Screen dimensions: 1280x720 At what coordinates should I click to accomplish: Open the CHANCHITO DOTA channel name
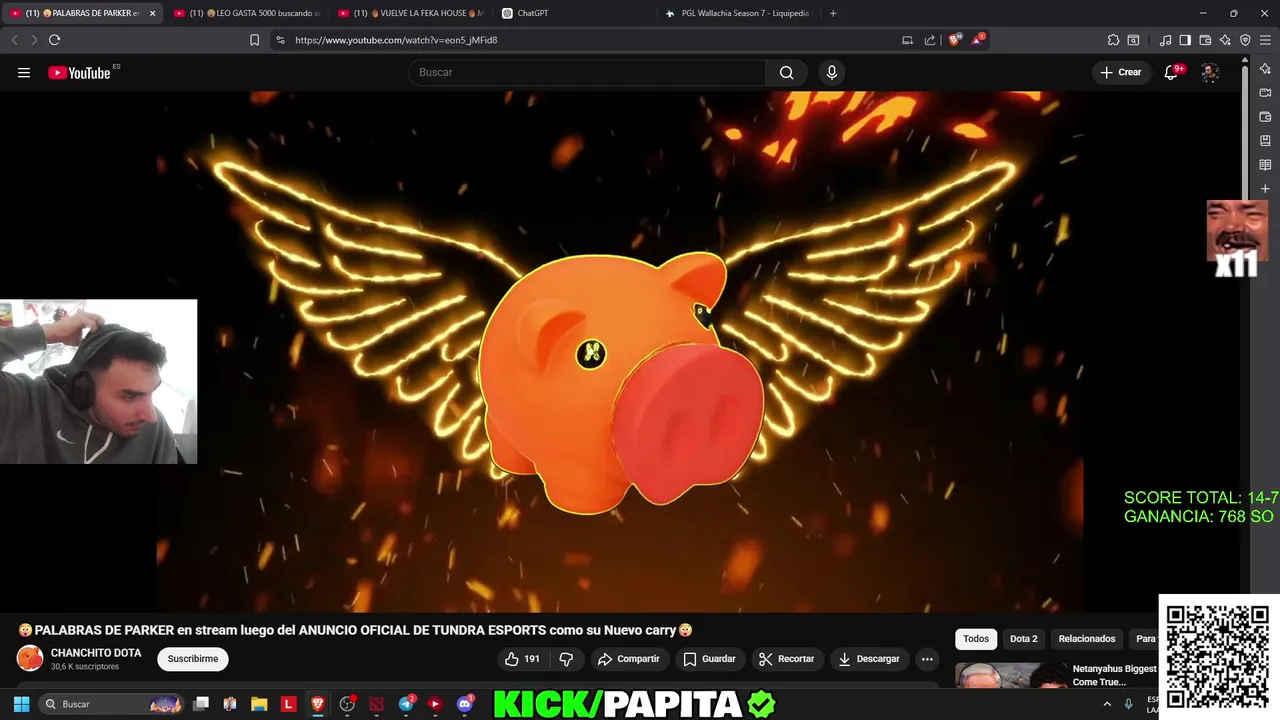point(96,653)
